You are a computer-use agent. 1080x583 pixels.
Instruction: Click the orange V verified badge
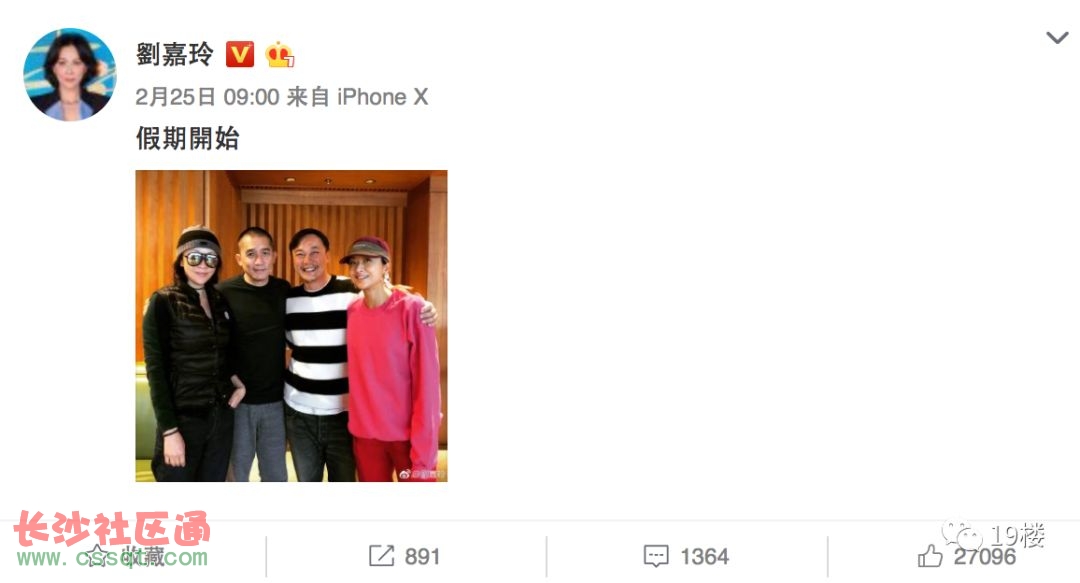[240, 54]
